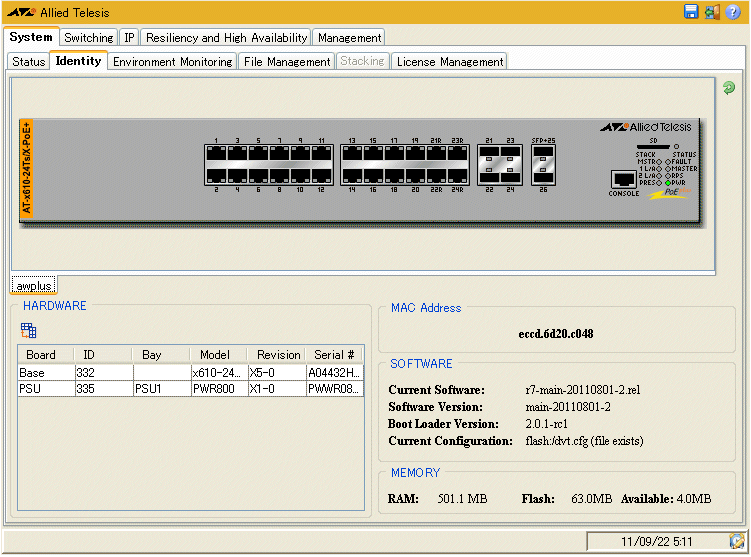Select port 5 on the switch image
Screen dimensions: 751x557
point(259,153)
